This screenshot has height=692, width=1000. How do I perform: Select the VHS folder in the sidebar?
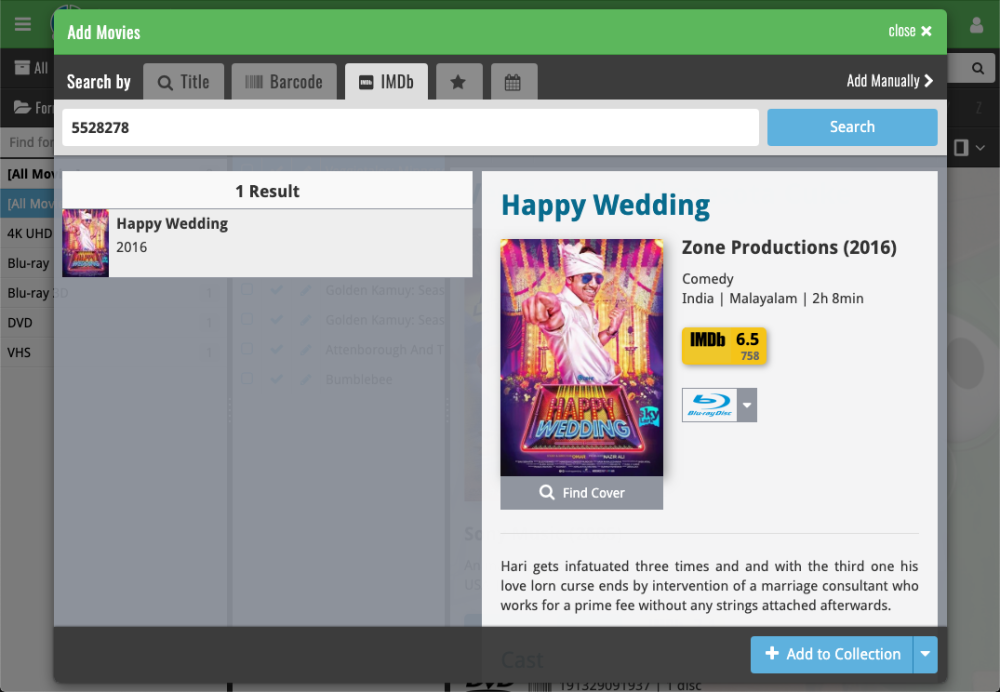19,352
